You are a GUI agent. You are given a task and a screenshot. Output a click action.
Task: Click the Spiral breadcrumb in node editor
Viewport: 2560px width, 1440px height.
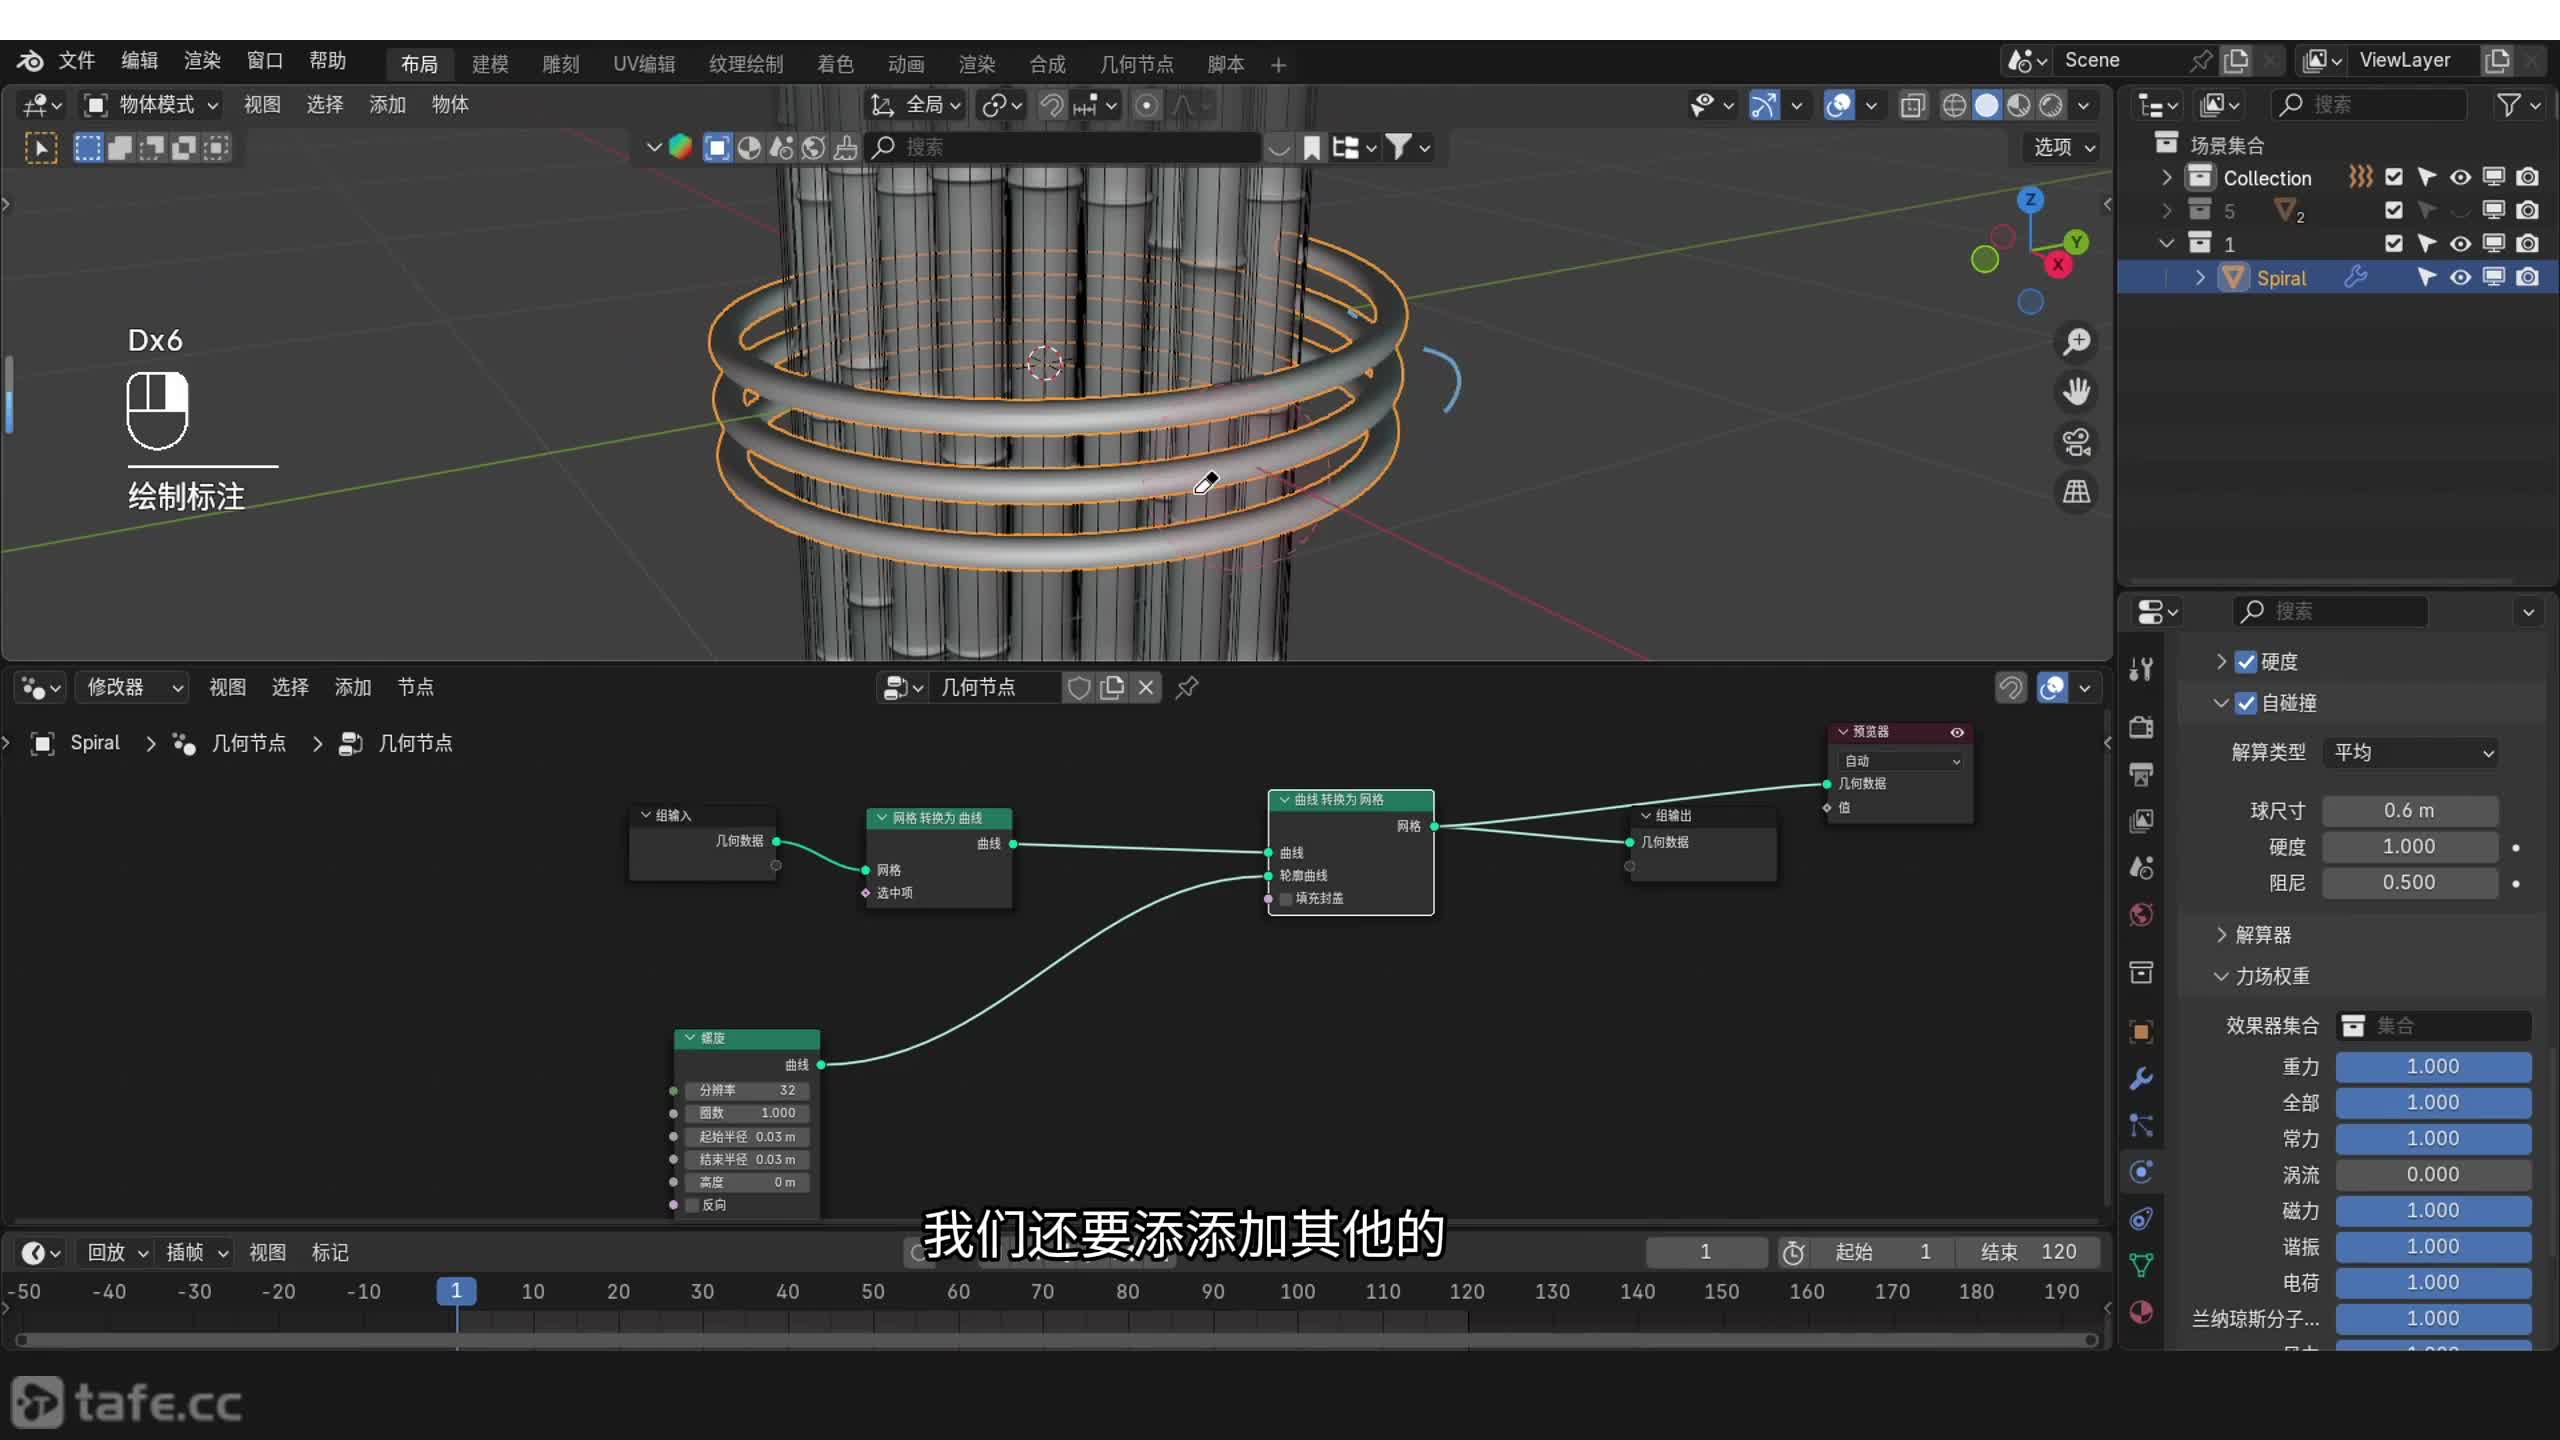click(95, 743)
